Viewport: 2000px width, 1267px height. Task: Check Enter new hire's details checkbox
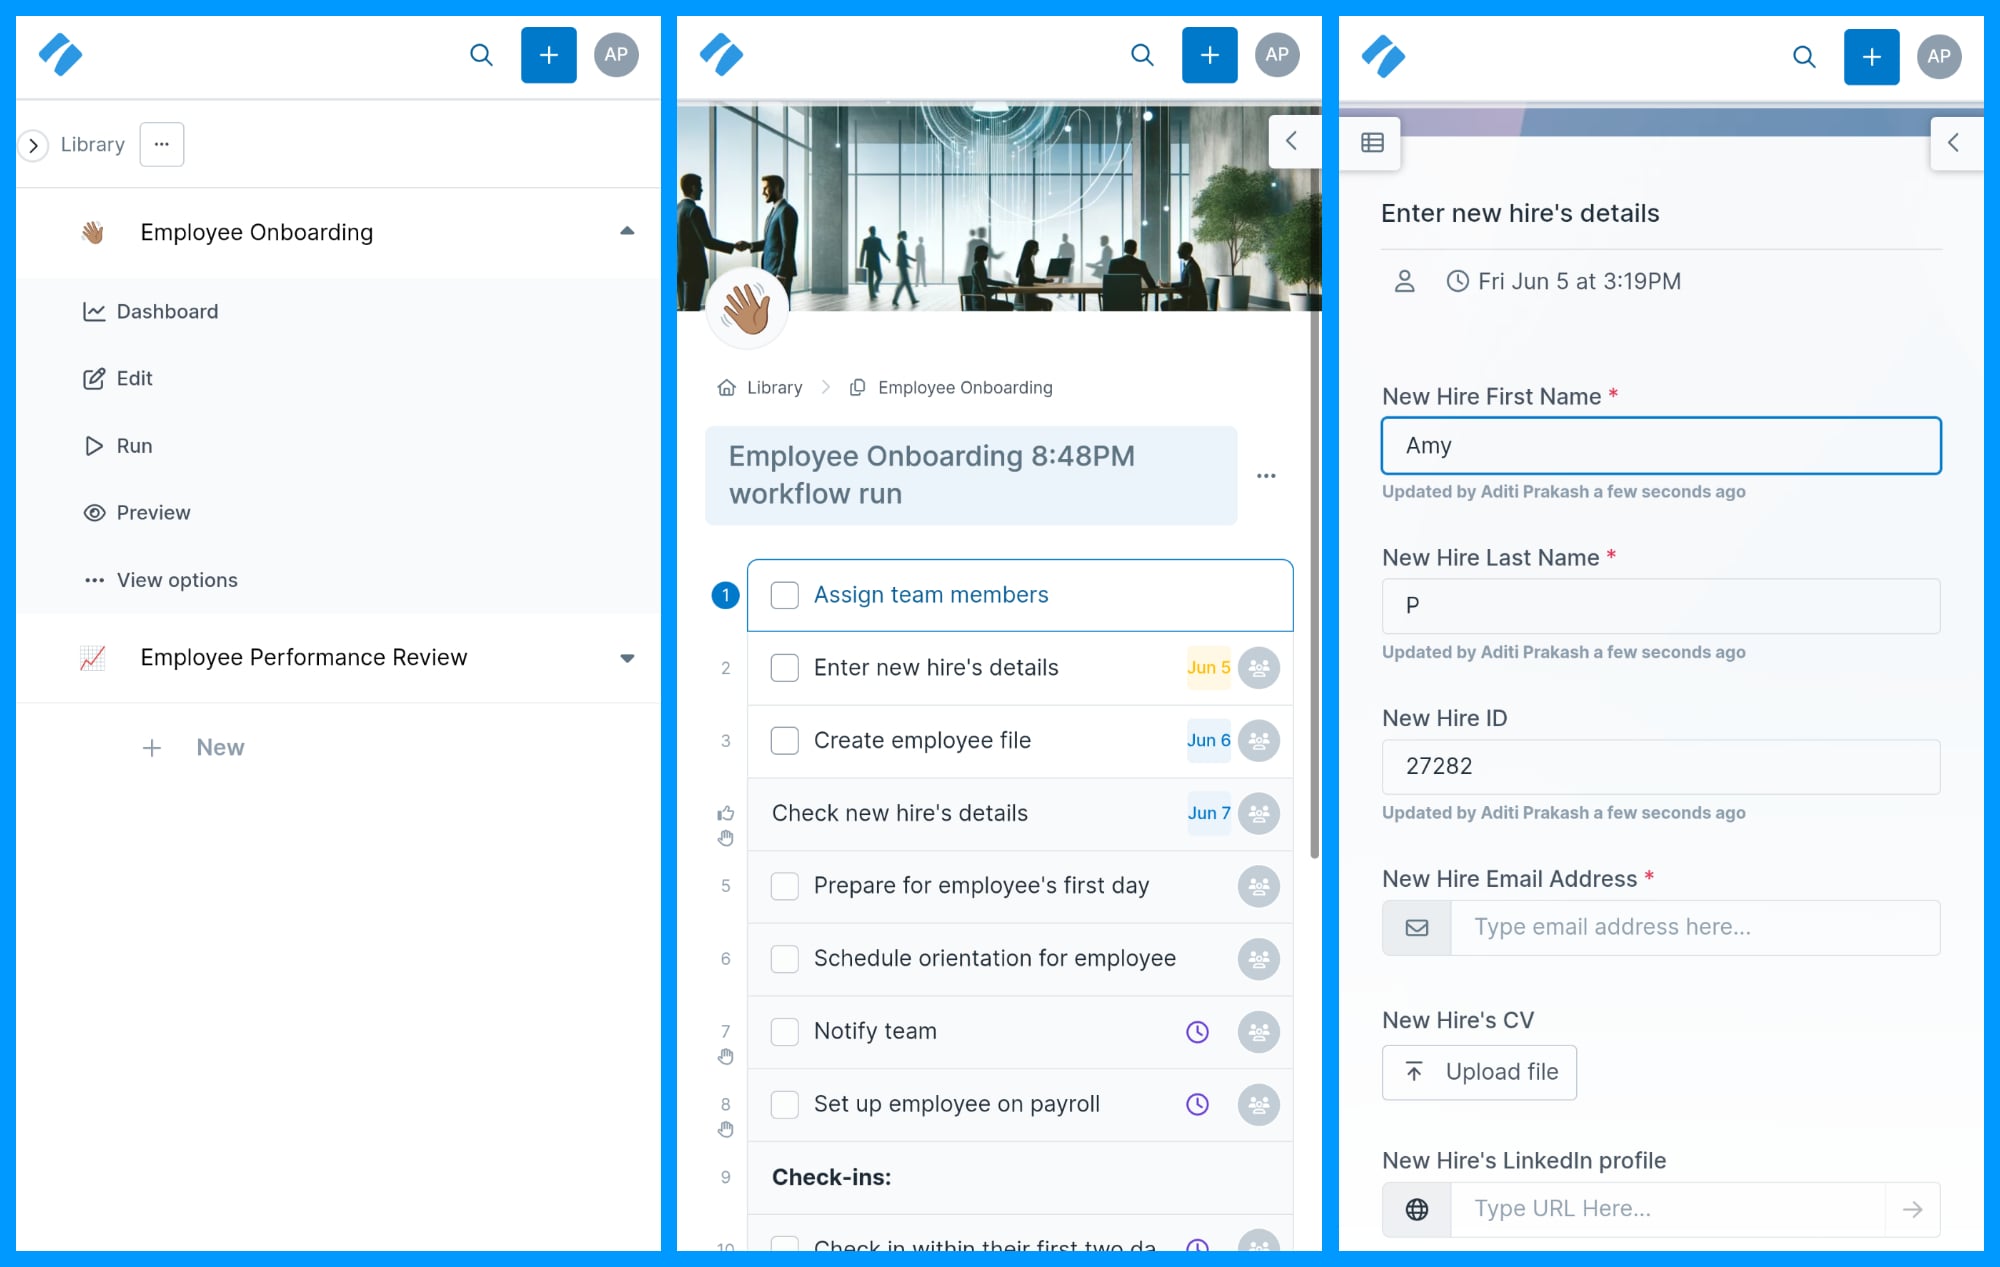(785, 668)
